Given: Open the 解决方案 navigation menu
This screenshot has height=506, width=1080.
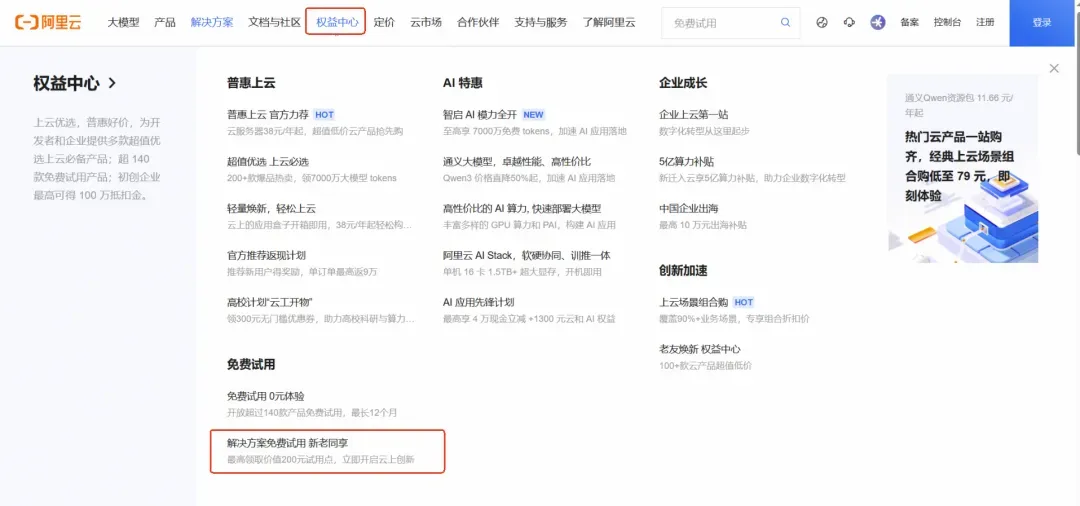Looking at the screenshot, I should click(x=212, y=22).
